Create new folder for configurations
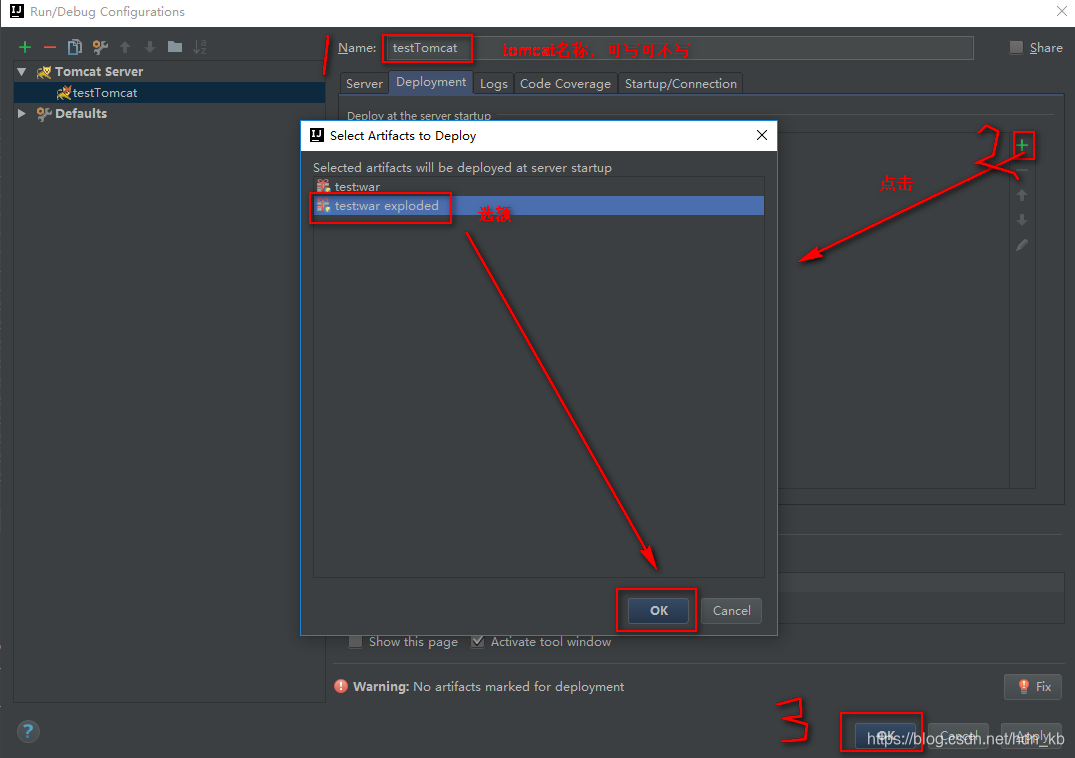 [x=175, y=47]
